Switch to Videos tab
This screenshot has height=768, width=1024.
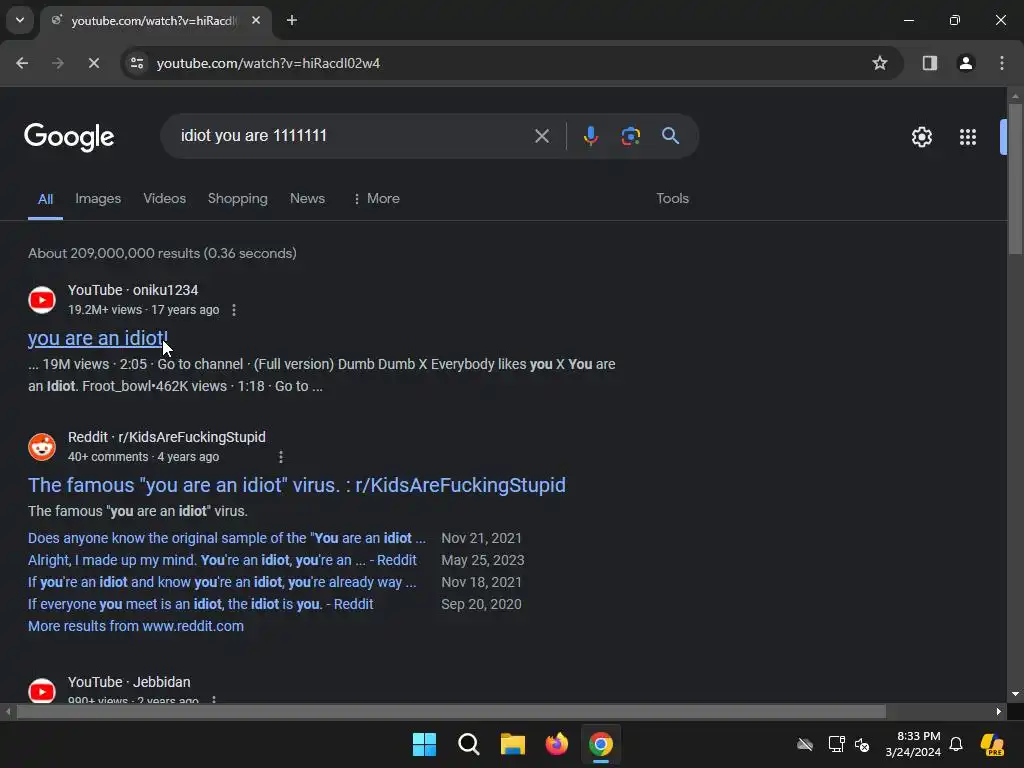pyautogui.click(x=165, y=199)
